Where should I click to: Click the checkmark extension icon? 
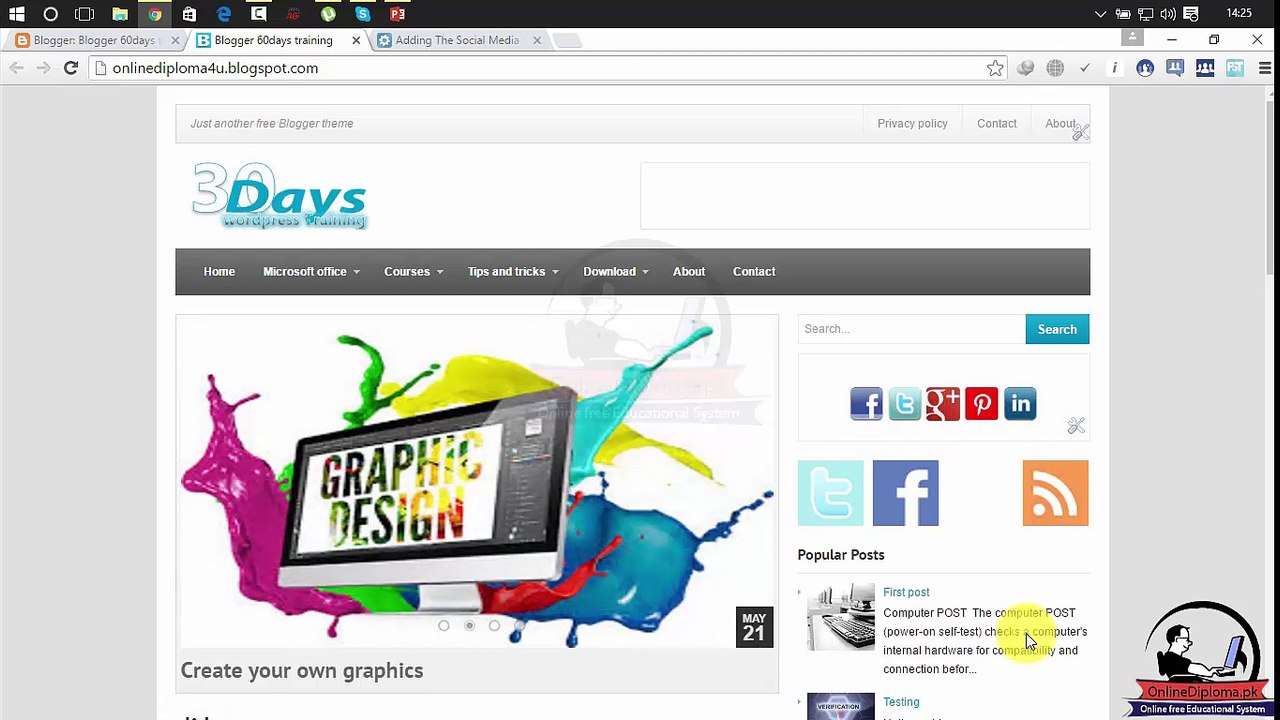coord(1085,68)
